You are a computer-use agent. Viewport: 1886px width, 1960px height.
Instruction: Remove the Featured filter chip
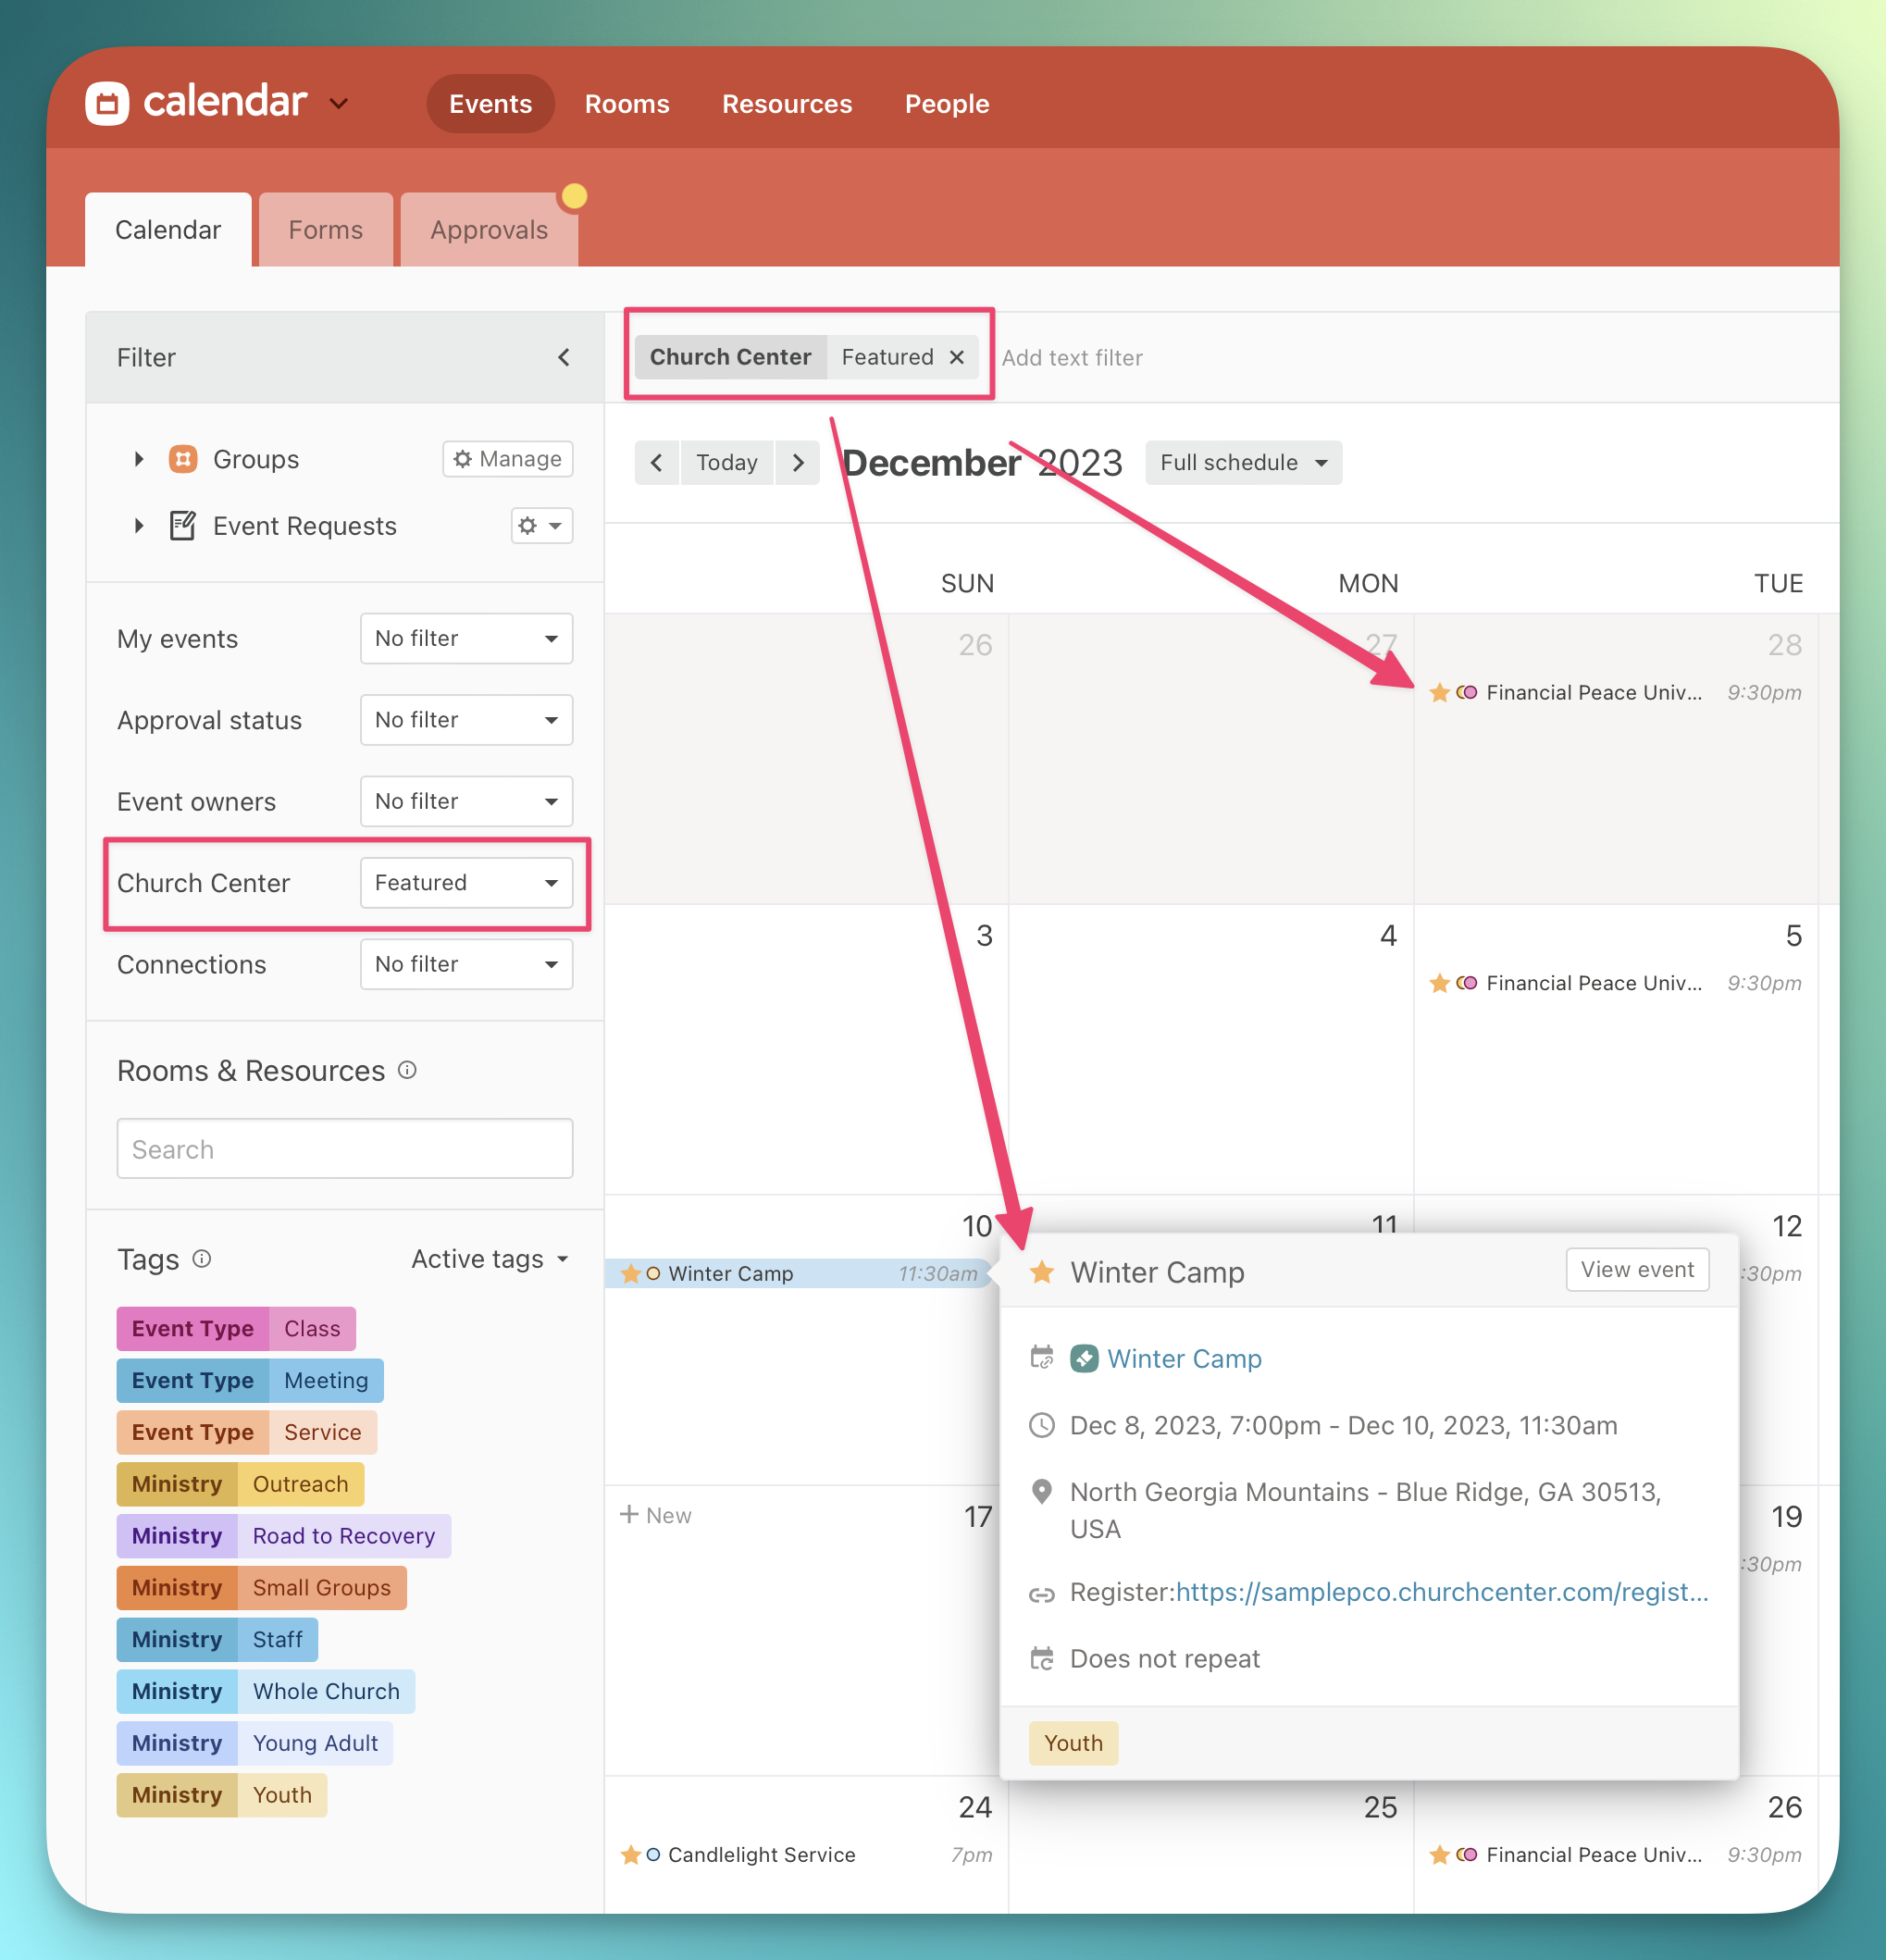click(956, 357)
